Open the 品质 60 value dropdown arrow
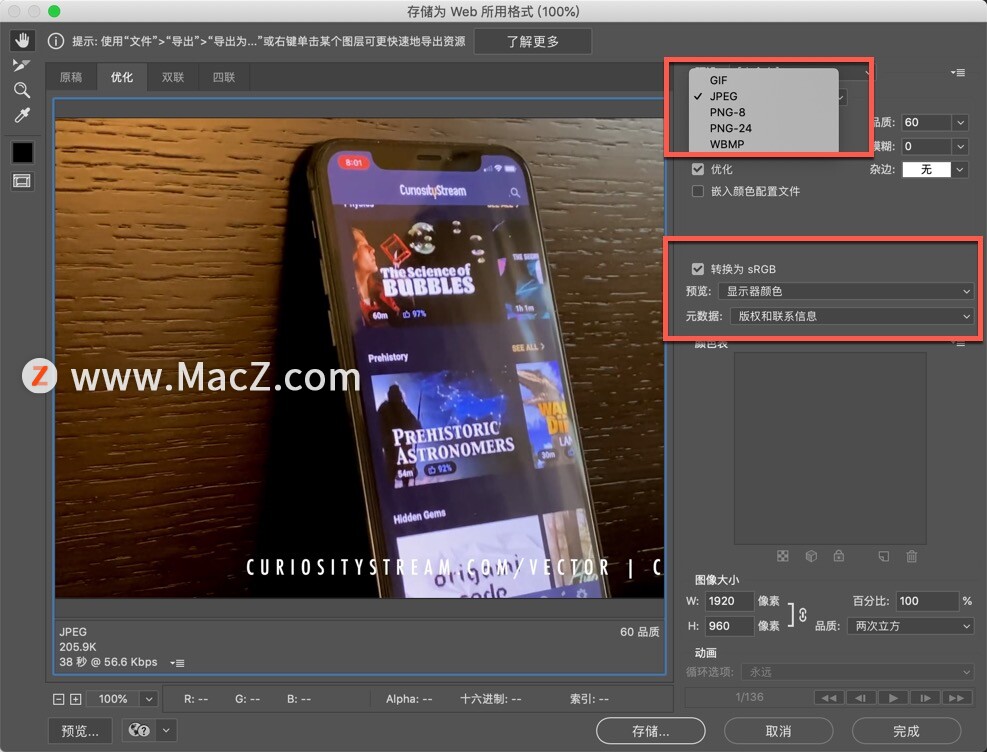Image resolution: width=987 pixels, height=752 pixels. pyautogui.click(x=960, y=123)
